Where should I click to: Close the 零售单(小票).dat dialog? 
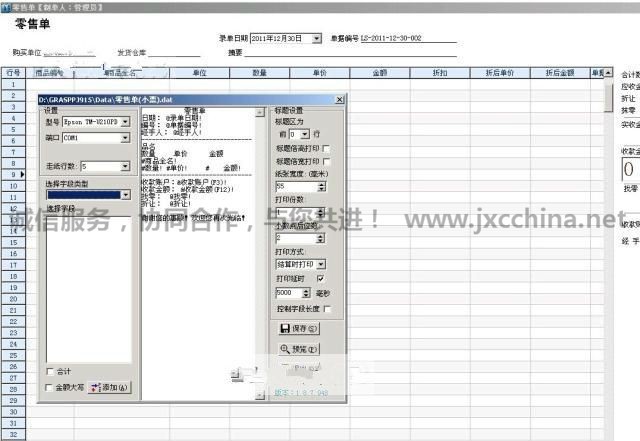click(x=339, y=100)
